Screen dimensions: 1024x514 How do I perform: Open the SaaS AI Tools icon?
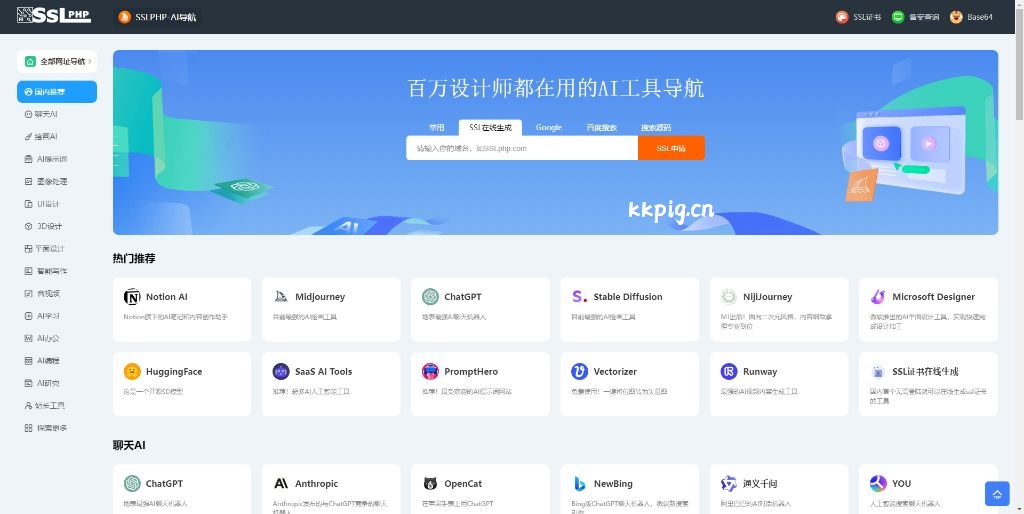[281, 372]
